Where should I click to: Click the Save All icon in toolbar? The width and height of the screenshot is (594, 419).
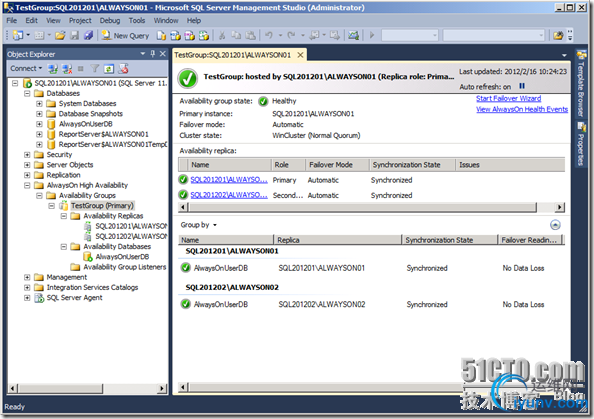(89, 36)
